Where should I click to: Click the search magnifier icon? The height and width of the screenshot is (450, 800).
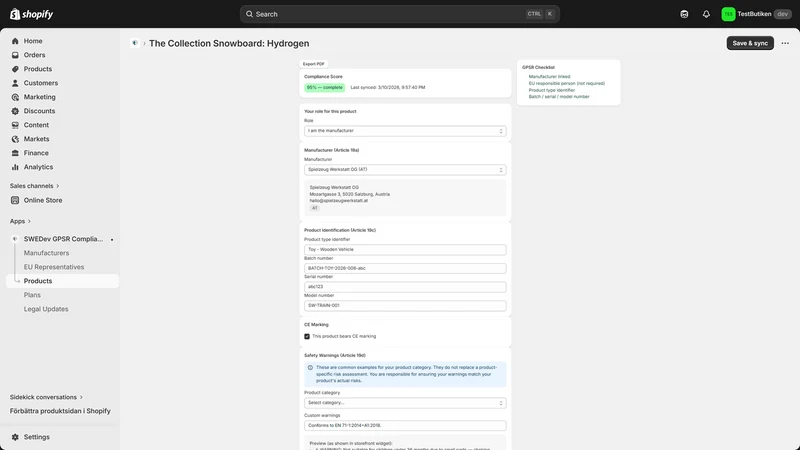[x=249, y=14]
